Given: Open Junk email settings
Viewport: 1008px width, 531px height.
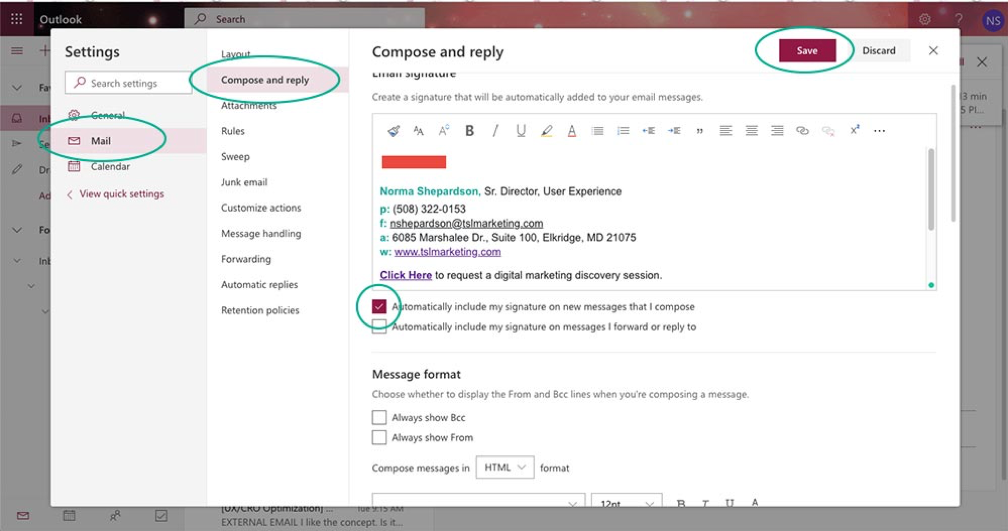Looking at the screenshot, I should (244, 182).
